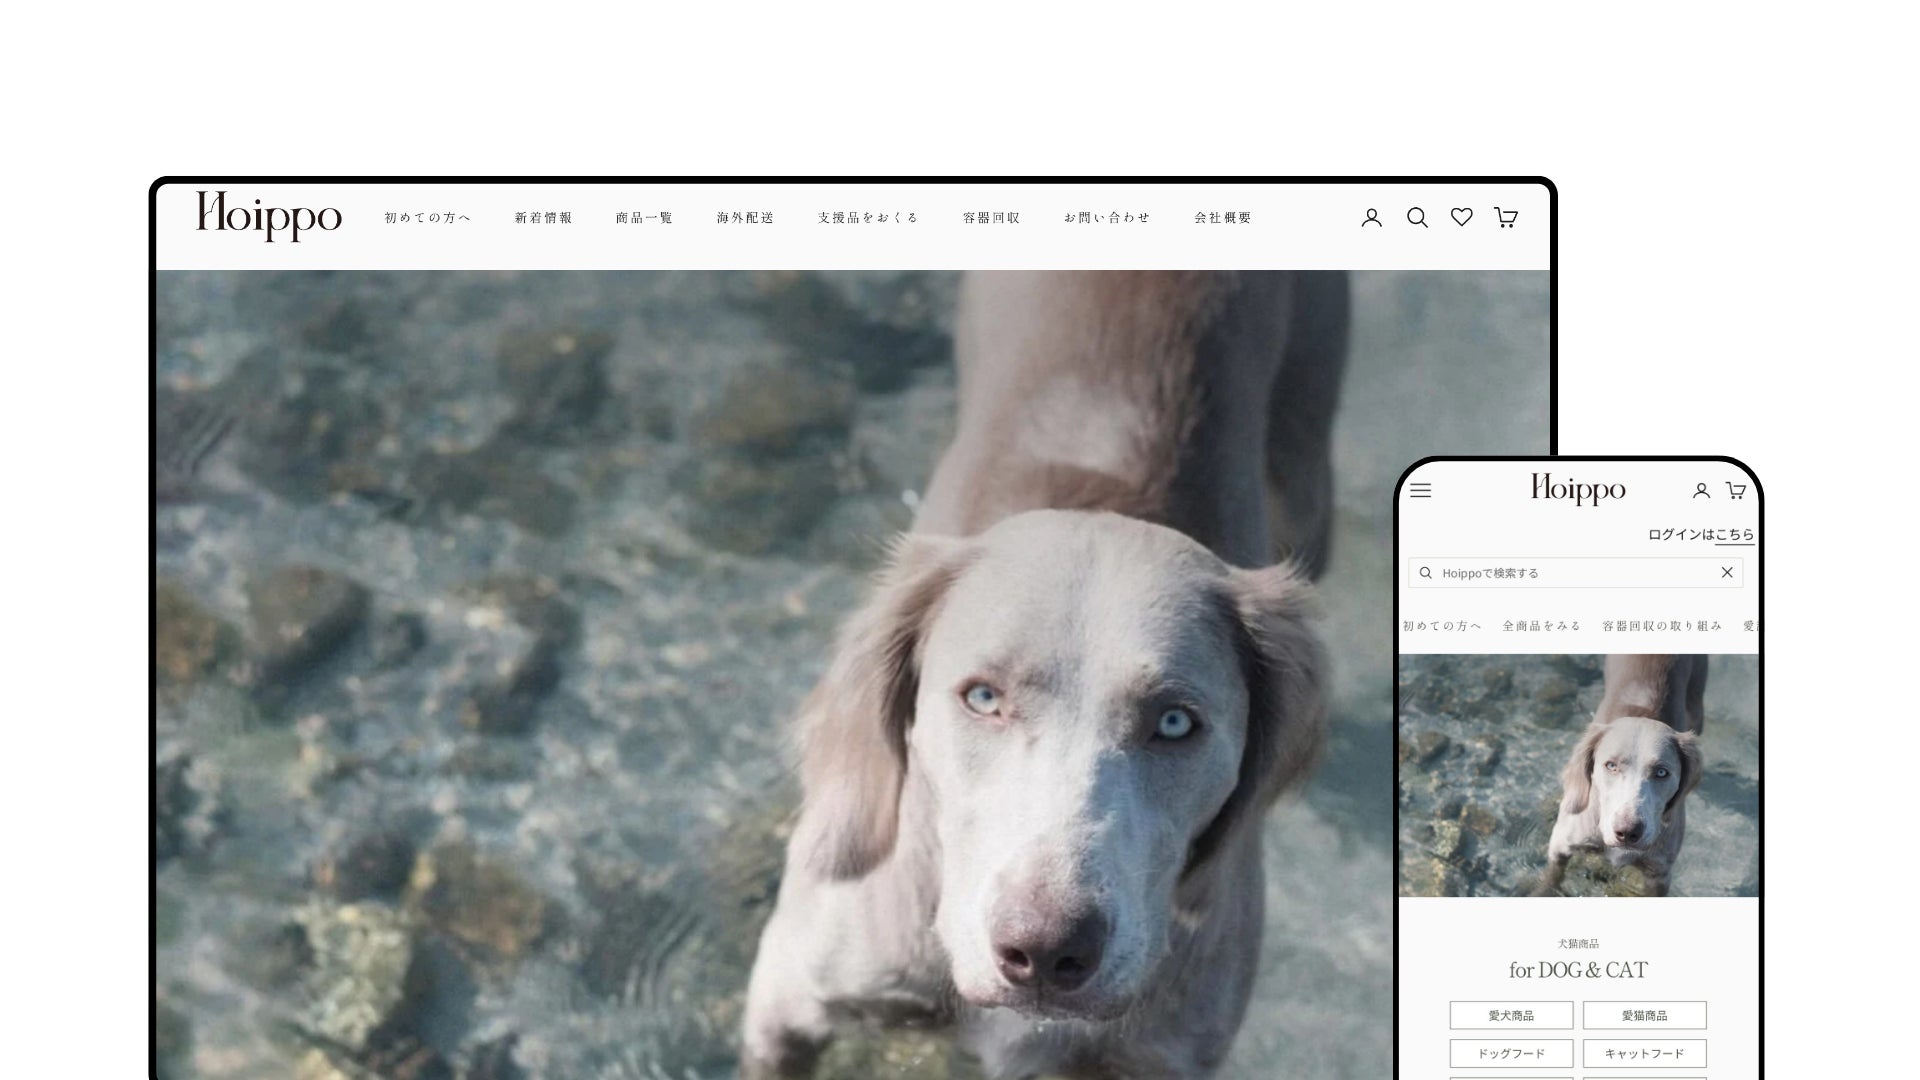Select the 海外配送 menu item
Image resolution: width=1920 pixels, height=1080 pixels.
click(745, 218)
